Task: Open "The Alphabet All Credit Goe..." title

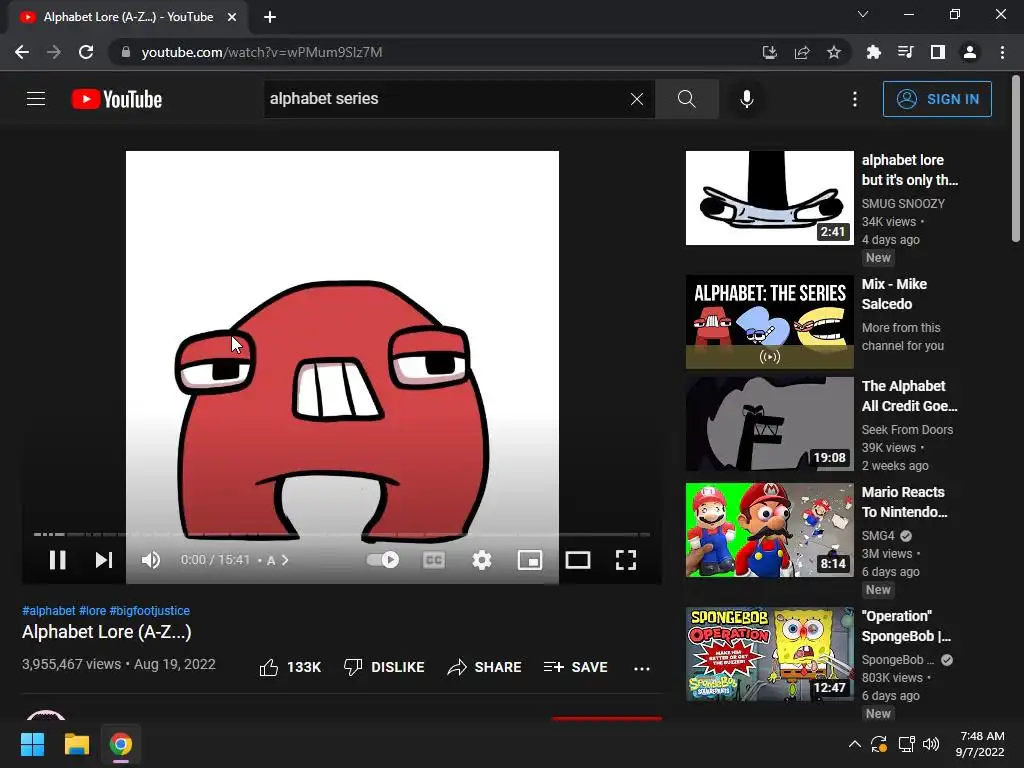Action: 909,396
